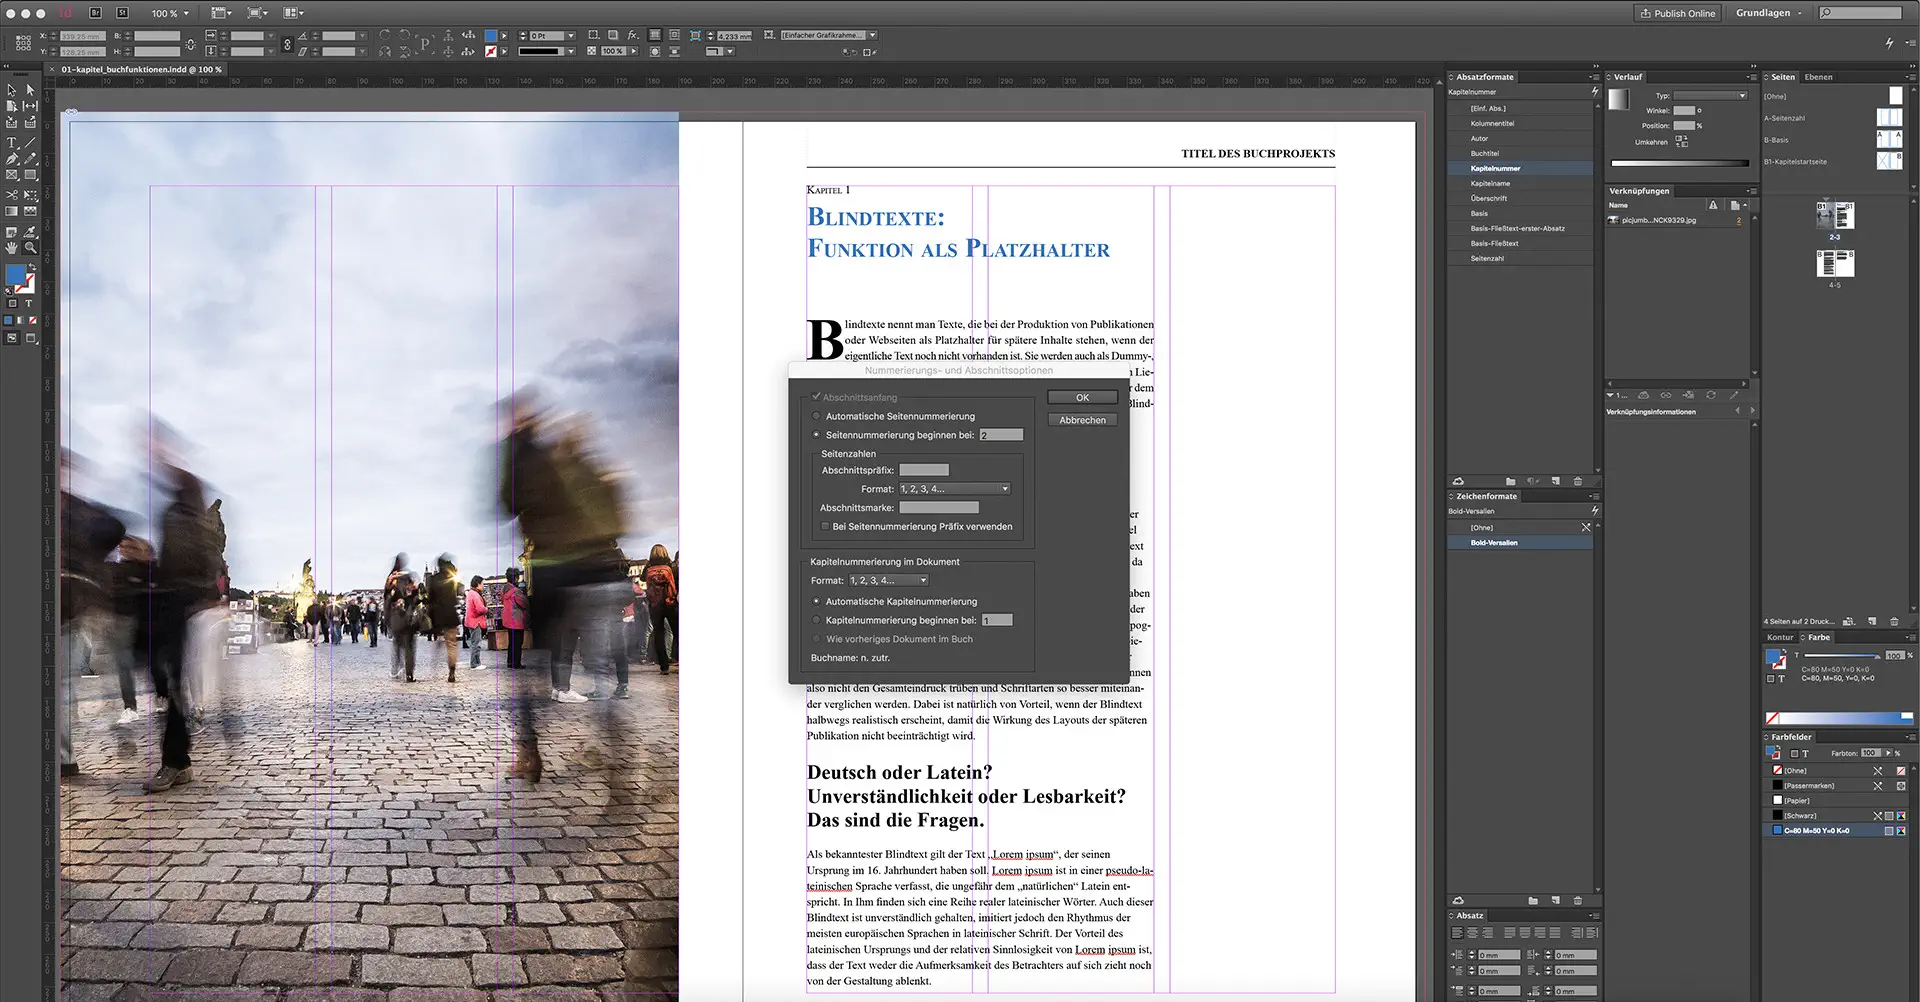This screenshot has height=1002, width=1920.
Task: Activate the Free transform tool
Action: (x=30, y=195)
